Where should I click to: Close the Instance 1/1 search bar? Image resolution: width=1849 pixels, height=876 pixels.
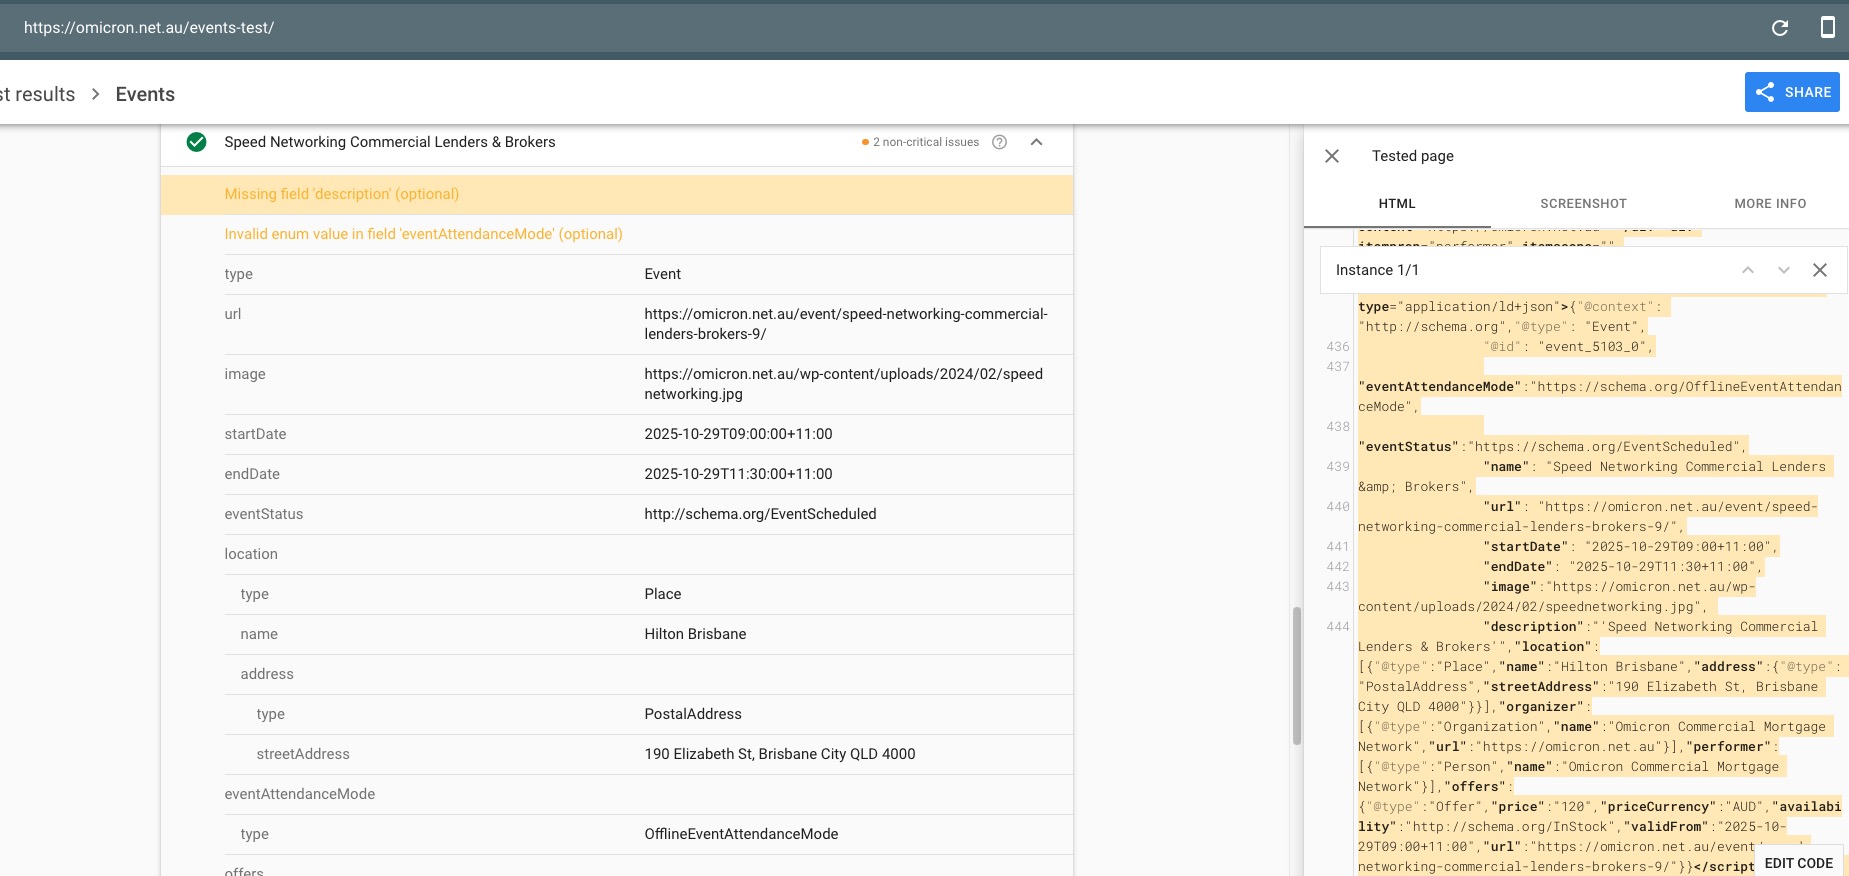pos(1820,270)
